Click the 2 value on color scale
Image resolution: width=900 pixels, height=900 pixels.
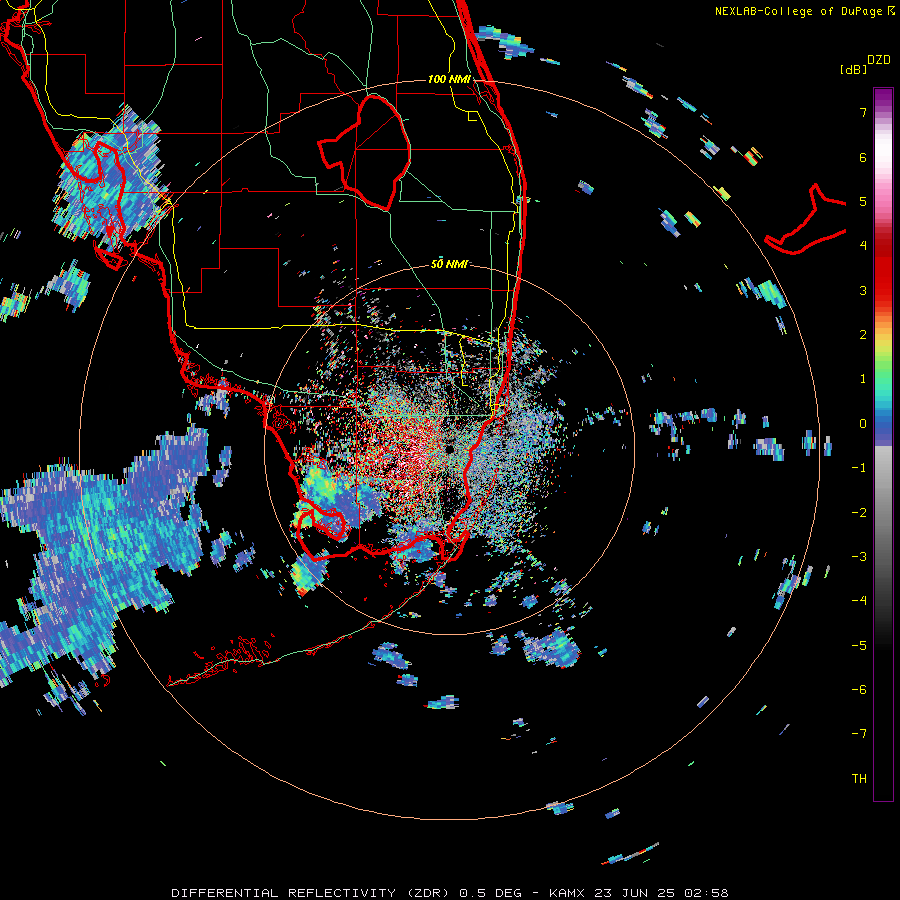(x=863, y=335)
